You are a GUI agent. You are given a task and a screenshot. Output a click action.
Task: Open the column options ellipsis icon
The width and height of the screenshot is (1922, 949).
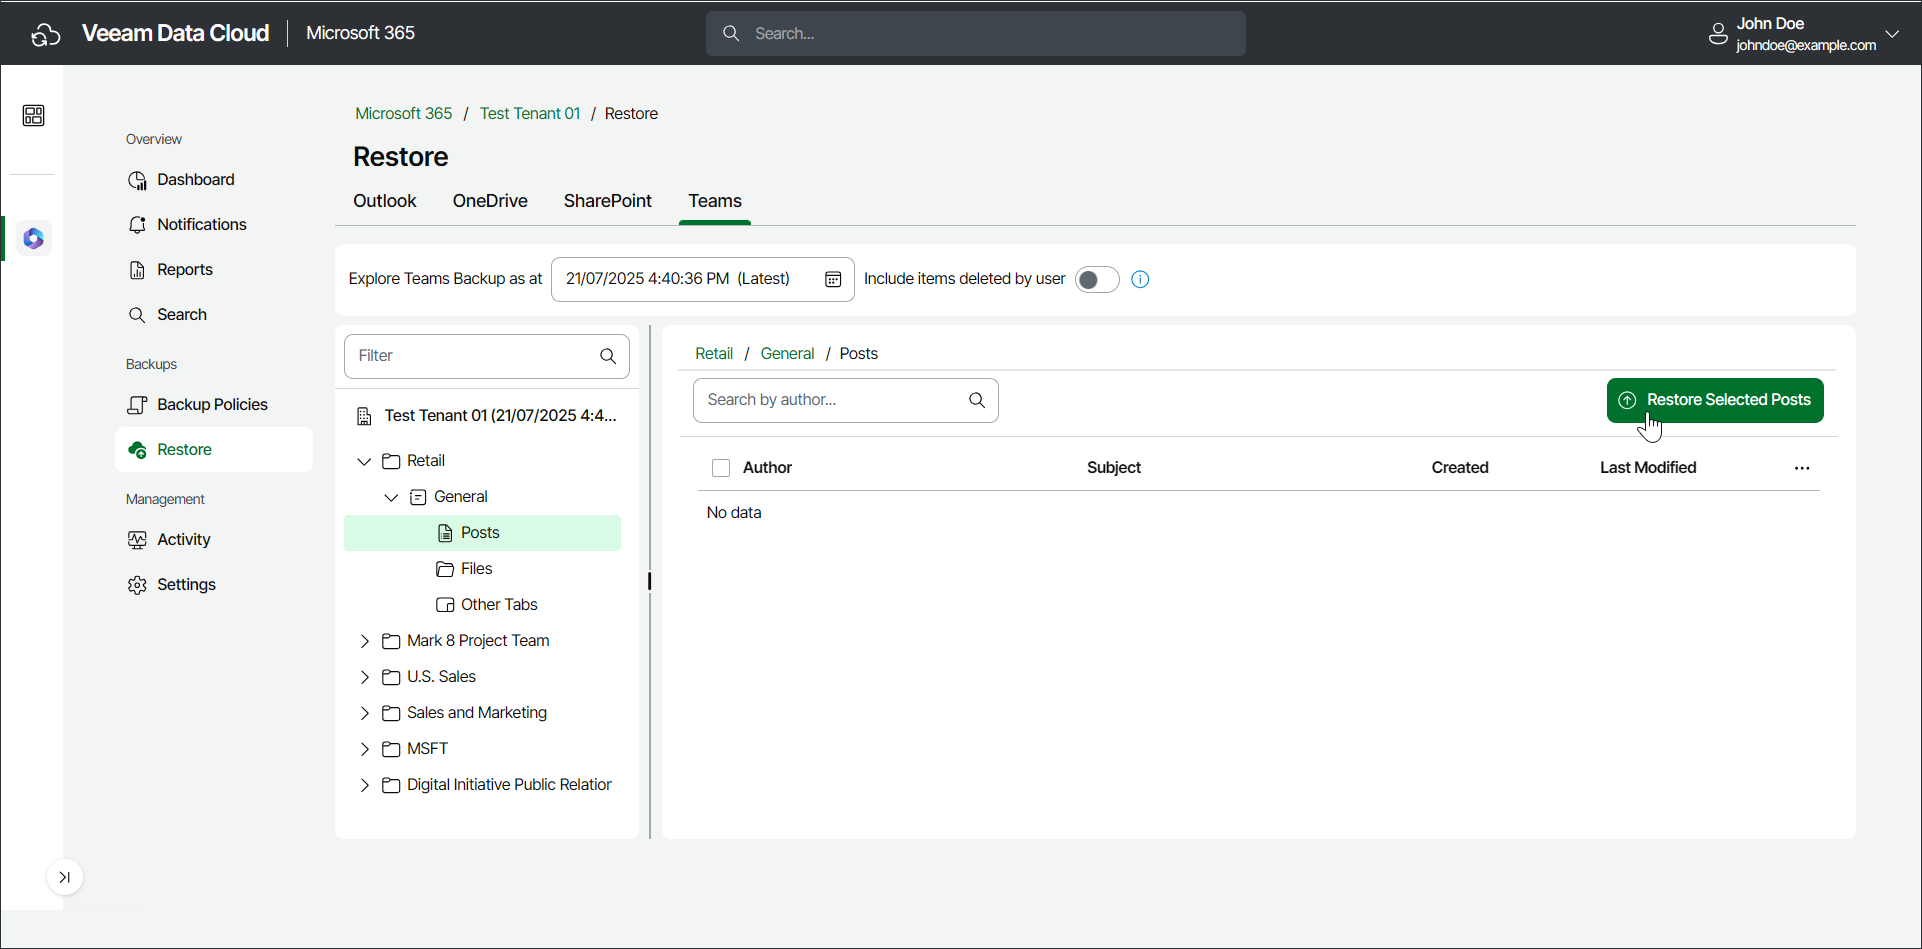point(1802,468)
